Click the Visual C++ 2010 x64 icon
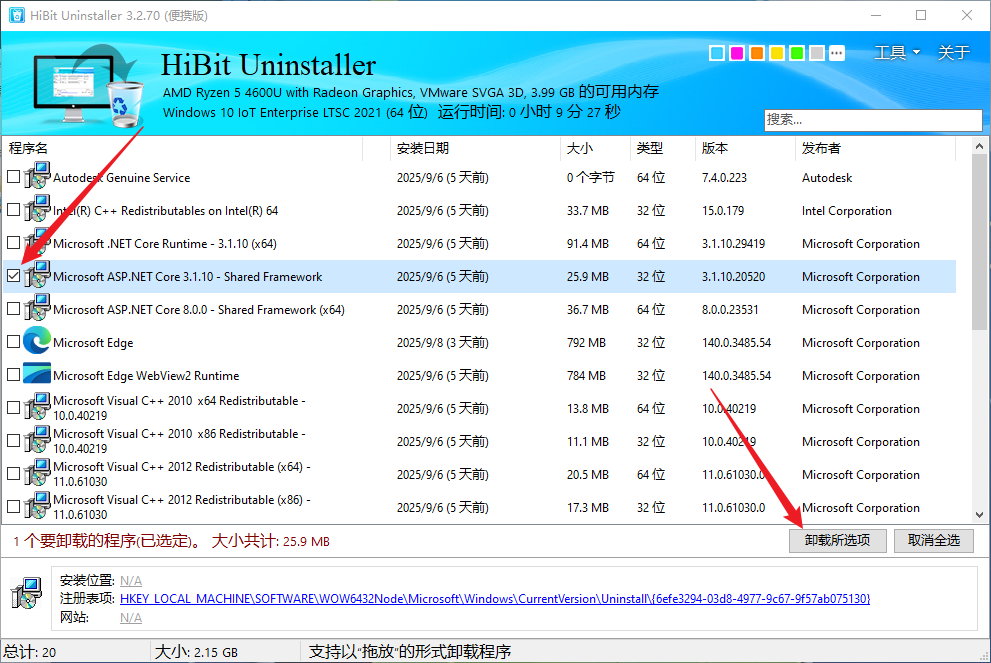The width and height of the screenshot is (991, 663). pyautogui.click(x=37, y=407)
